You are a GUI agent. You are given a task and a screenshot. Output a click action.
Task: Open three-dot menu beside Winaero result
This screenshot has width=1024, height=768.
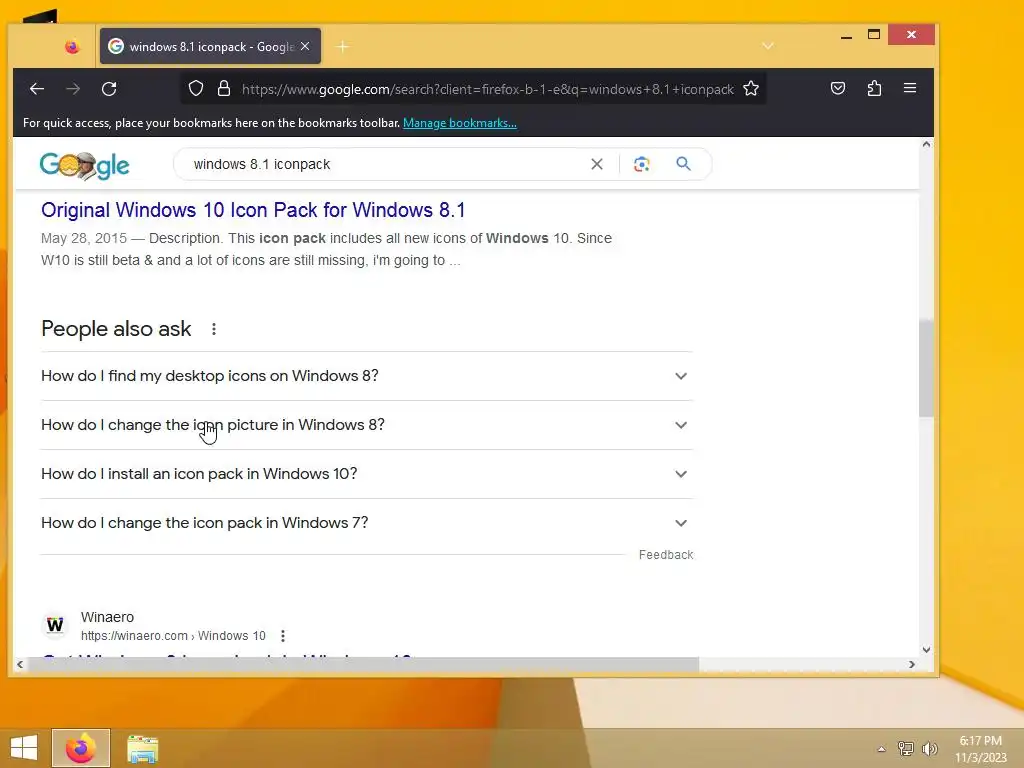[283, 635]
